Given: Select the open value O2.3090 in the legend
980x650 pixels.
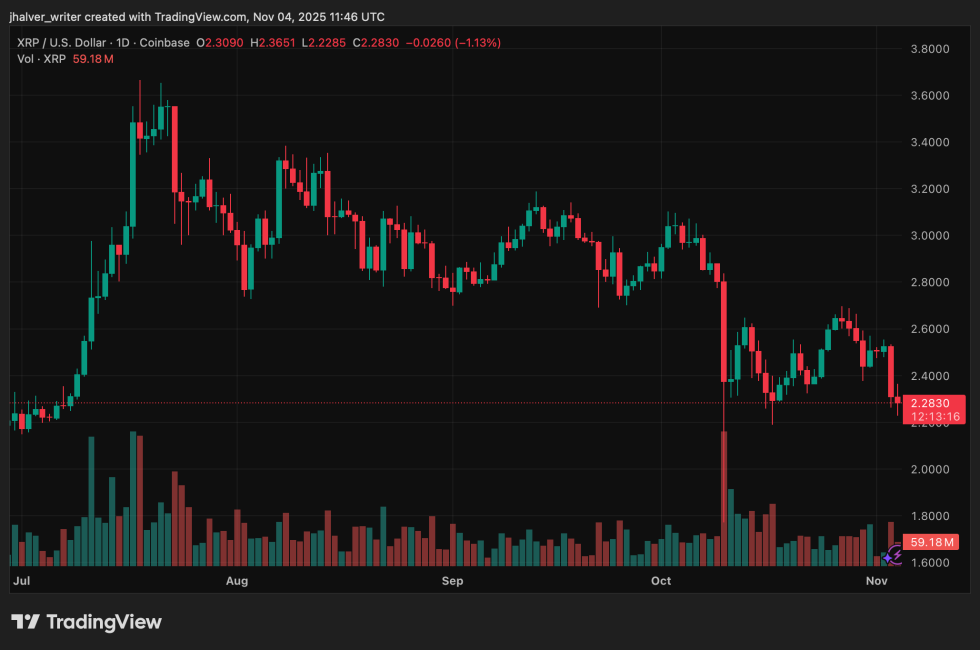Looking at the screenshot, I should 222,43.
